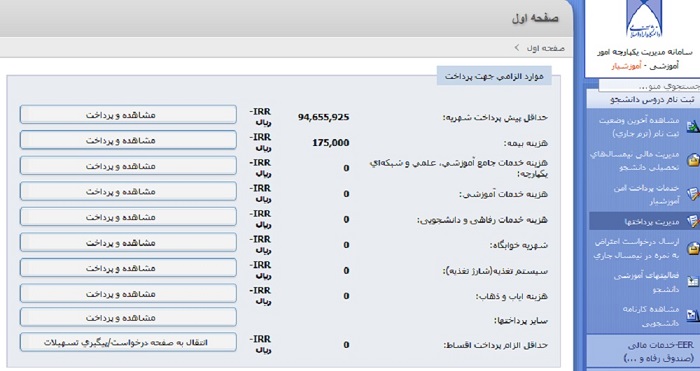Click the label سایر پرداختها
This screenshot has height=371, width=700.
[521, 321]
